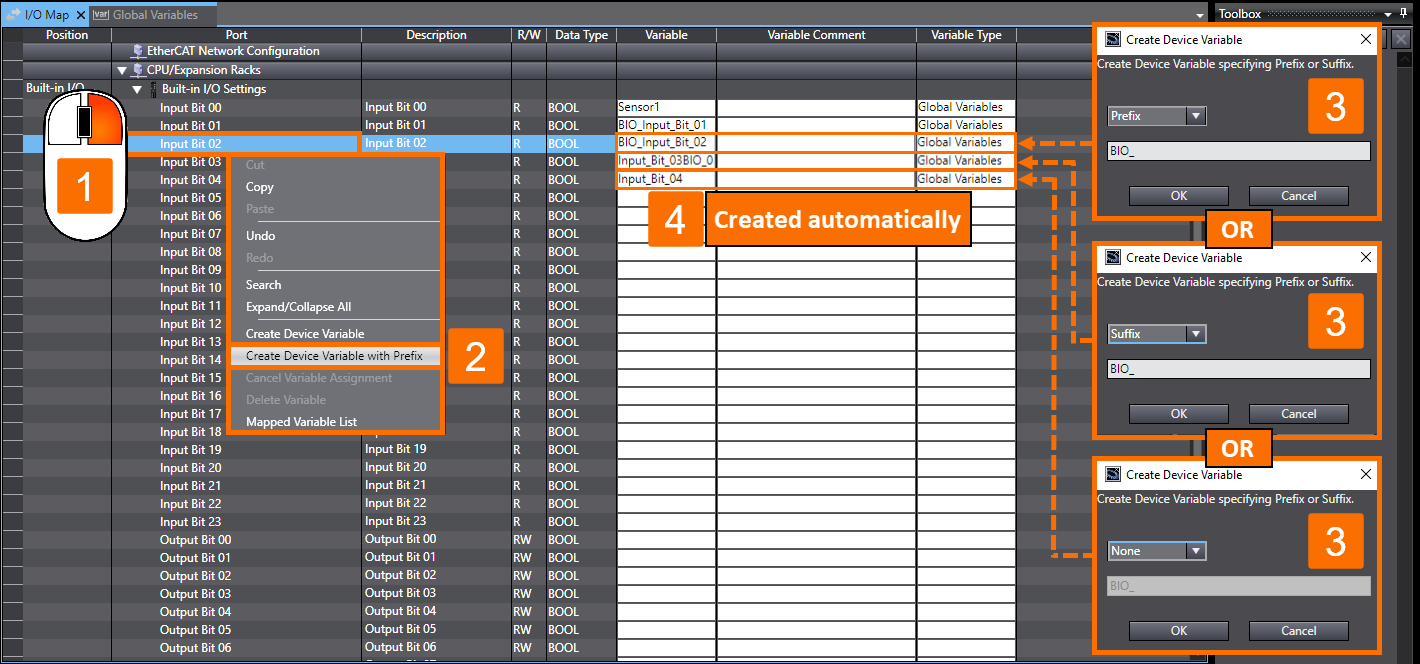Cancel the bottom Create Device Variable dialog

tap(1298, 631)
